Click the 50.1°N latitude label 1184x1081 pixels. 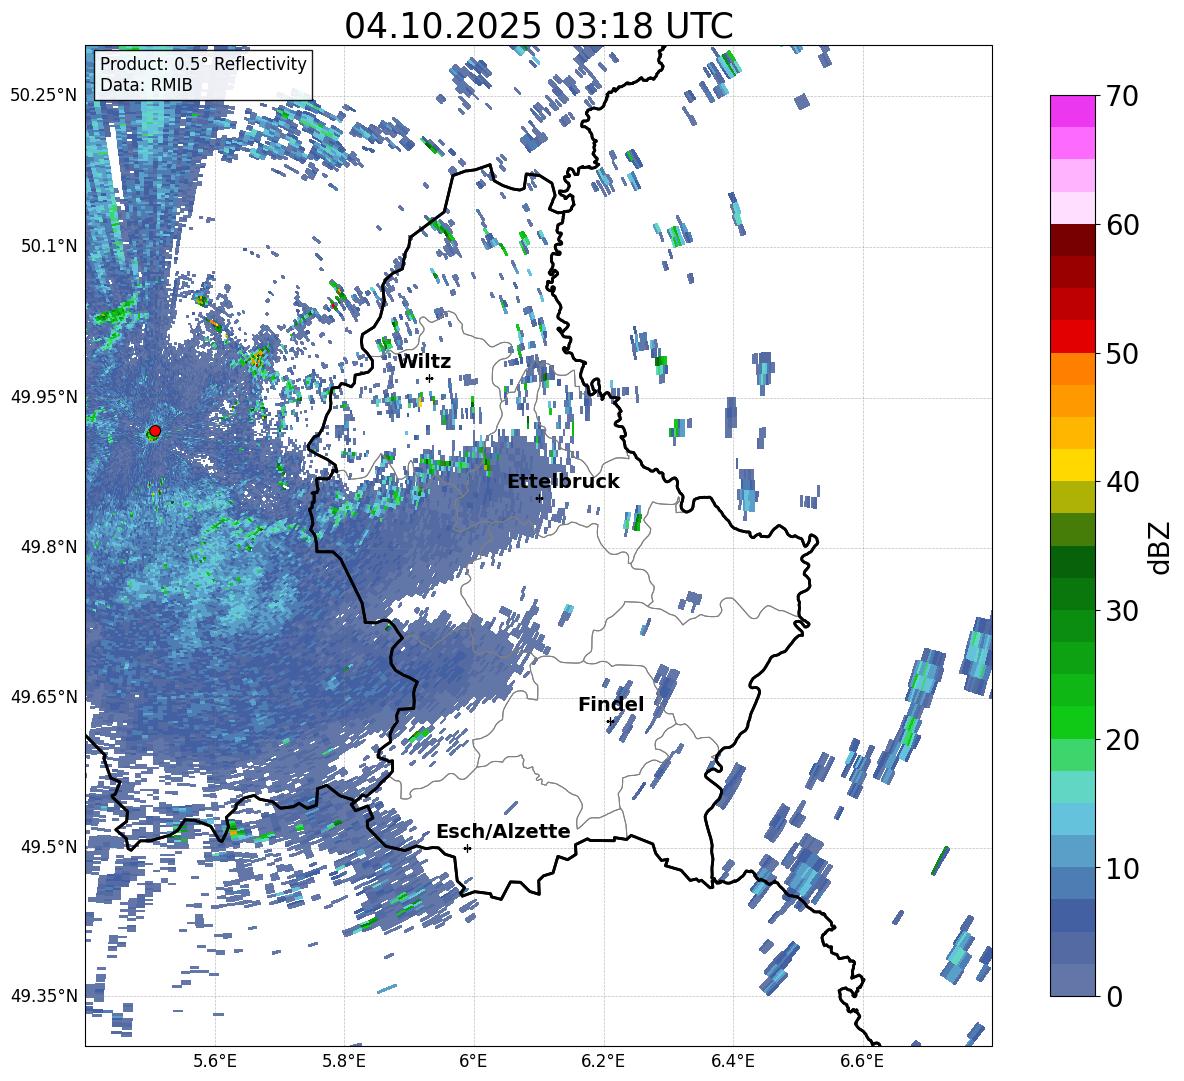[48, 246]
